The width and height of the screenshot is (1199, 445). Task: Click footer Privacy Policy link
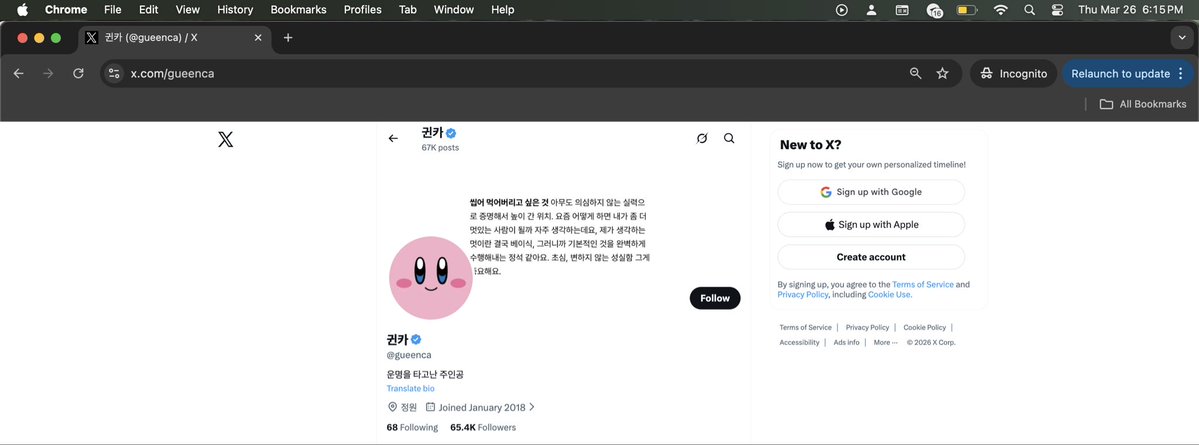tap(867, 327)
